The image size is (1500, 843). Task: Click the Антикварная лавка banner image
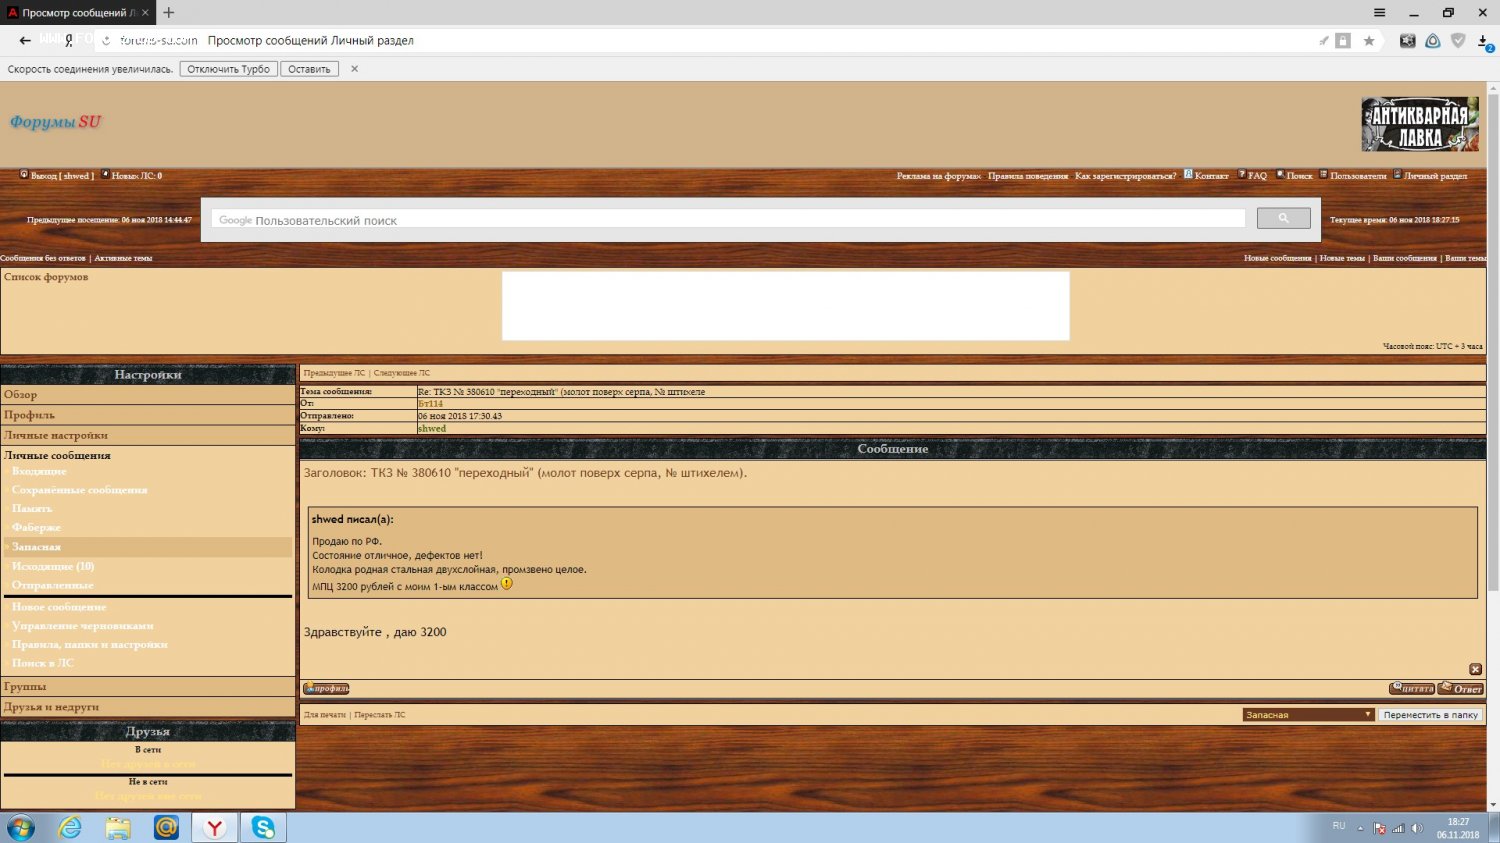pos(1419,124)
